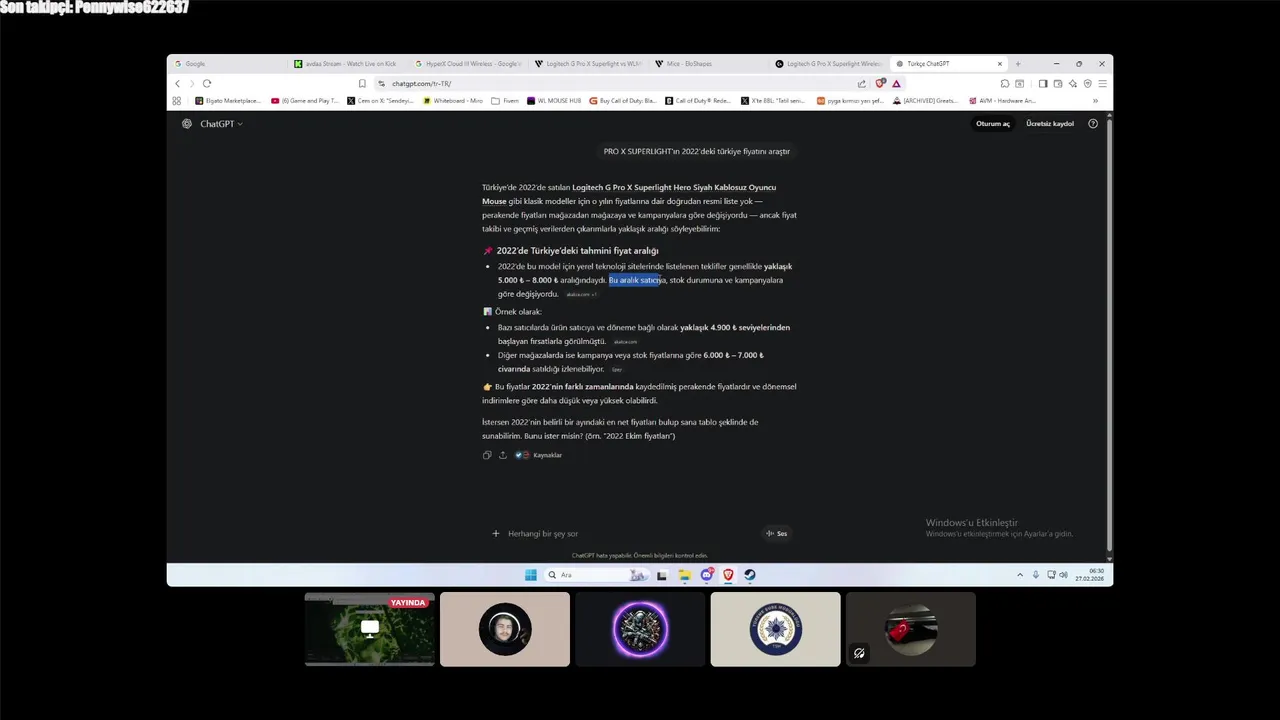The width and height of the screenshot is (1280, 720).
Task: Open the Brave VPN shield icon
Action: (1087, 84)
